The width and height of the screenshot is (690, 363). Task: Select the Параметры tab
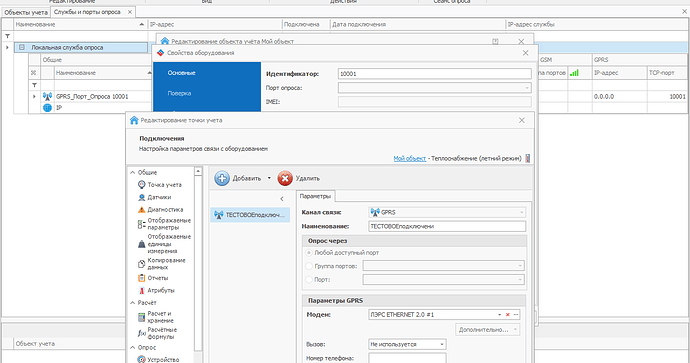315,196
